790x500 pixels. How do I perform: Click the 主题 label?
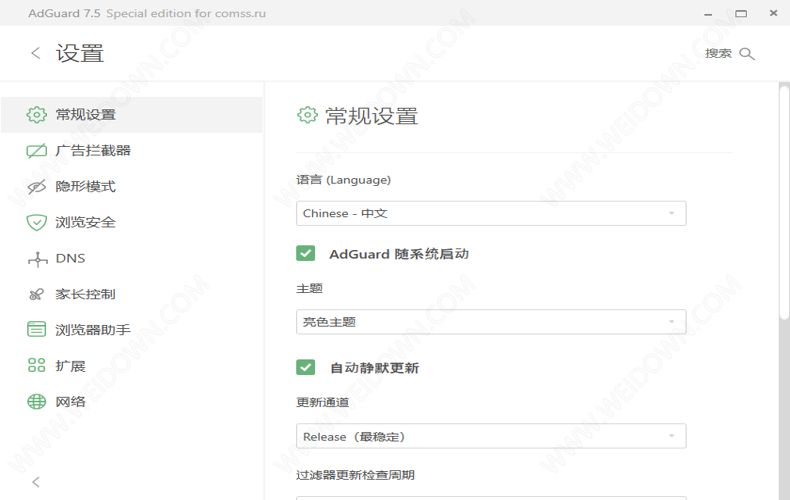coord(309,288)
